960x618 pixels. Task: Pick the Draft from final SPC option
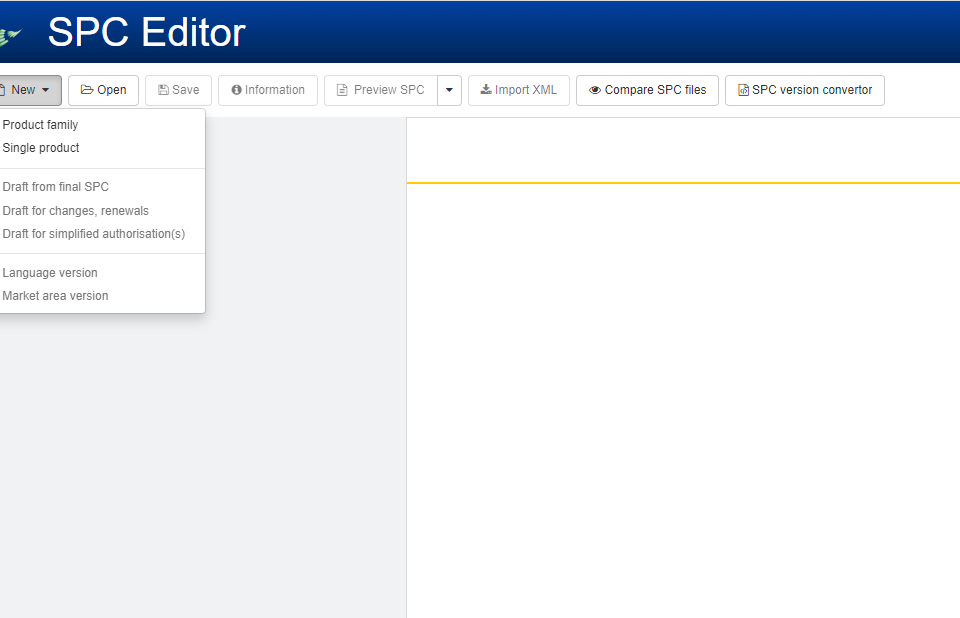point(56,187)
